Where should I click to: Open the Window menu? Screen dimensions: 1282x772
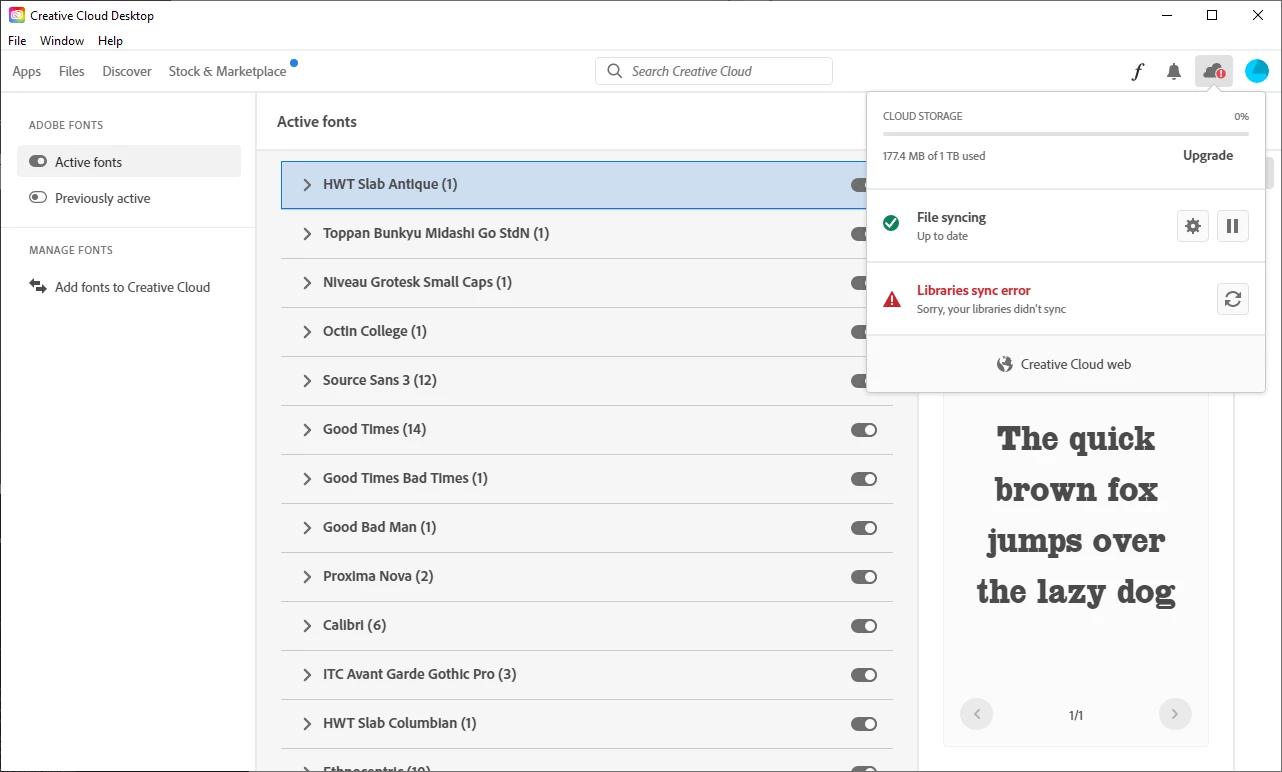62,41
